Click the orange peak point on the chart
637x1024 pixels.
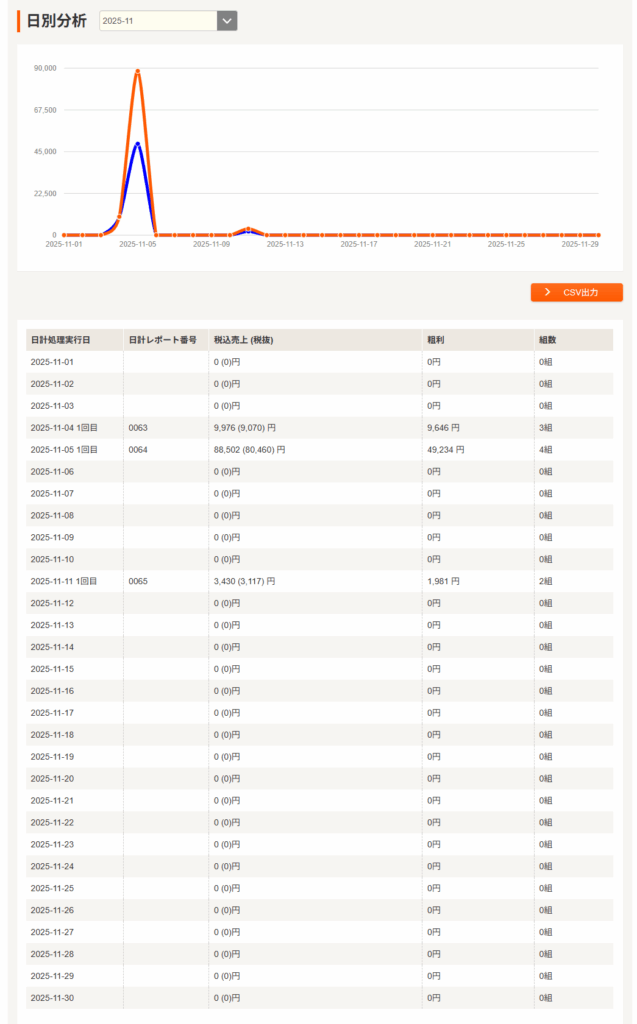[x=137, y=71]
